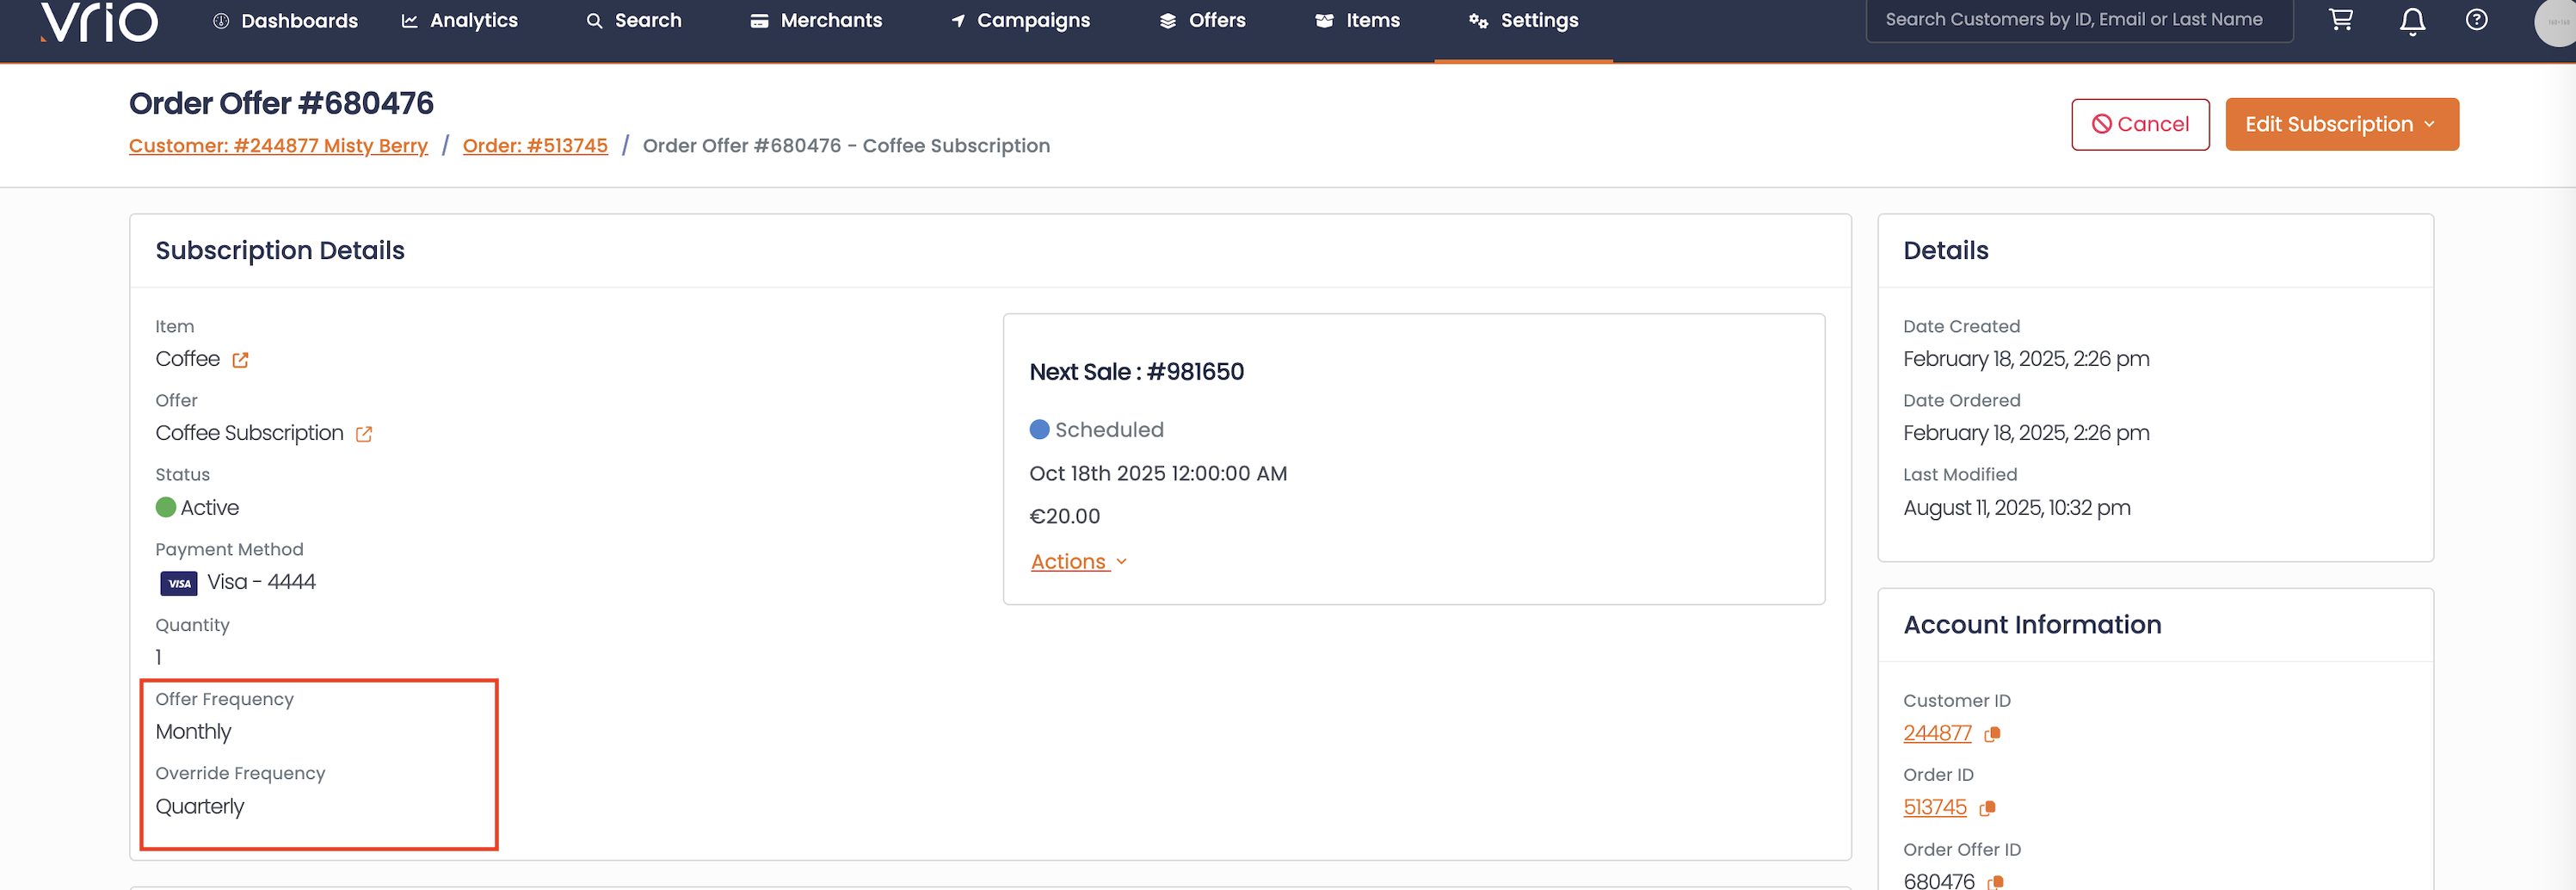This screenshot has width=2576, height=890.
Task: Expand the Next Sale Actions dropdown
Action: point(1078,562)
